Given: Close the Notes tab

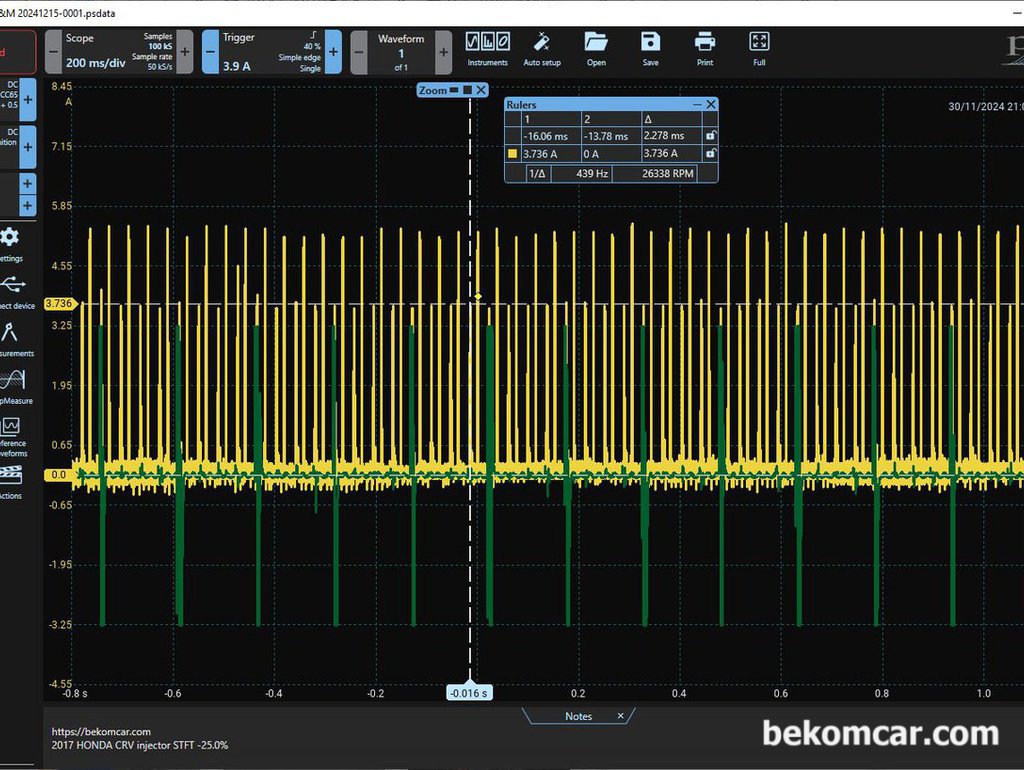Looking at the screenshot, I should (620, 716).
